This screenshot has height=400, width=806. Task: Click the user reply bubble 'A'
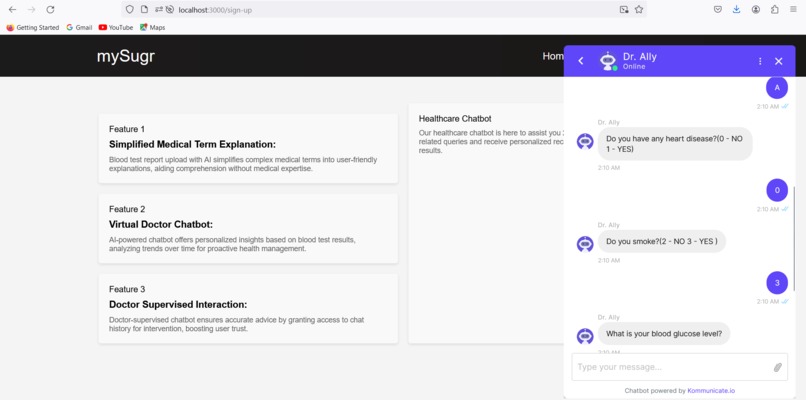[777, 87]
